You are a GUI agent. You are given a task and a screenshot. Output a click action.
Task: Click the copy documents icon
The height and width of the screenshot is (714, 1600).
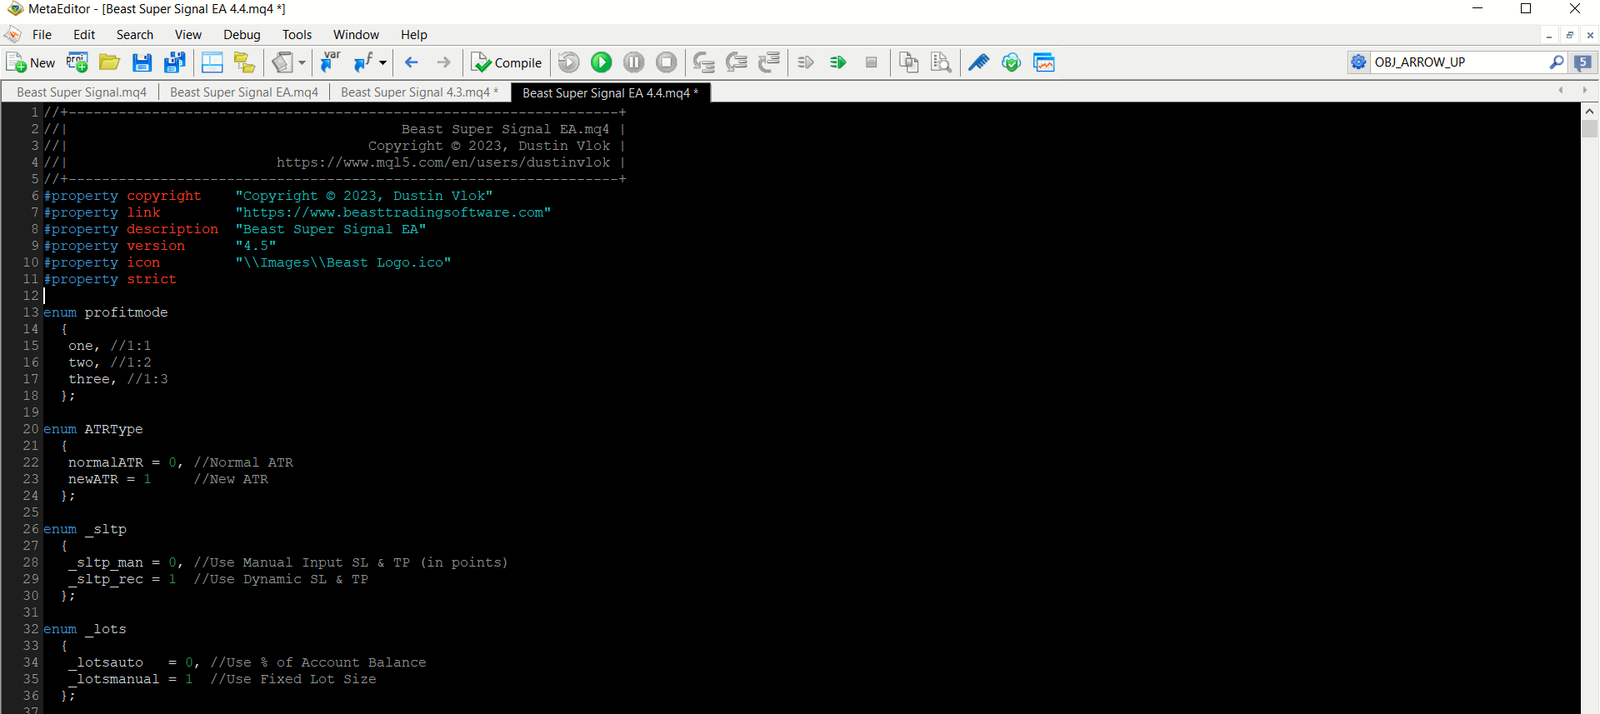(908, 62)
